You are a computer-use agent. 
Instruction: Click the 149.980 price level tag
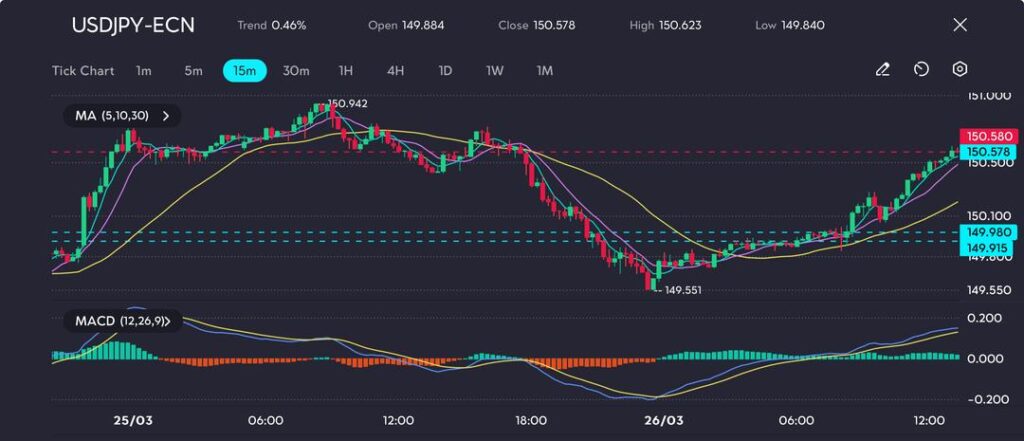click(x=988, y=232)
